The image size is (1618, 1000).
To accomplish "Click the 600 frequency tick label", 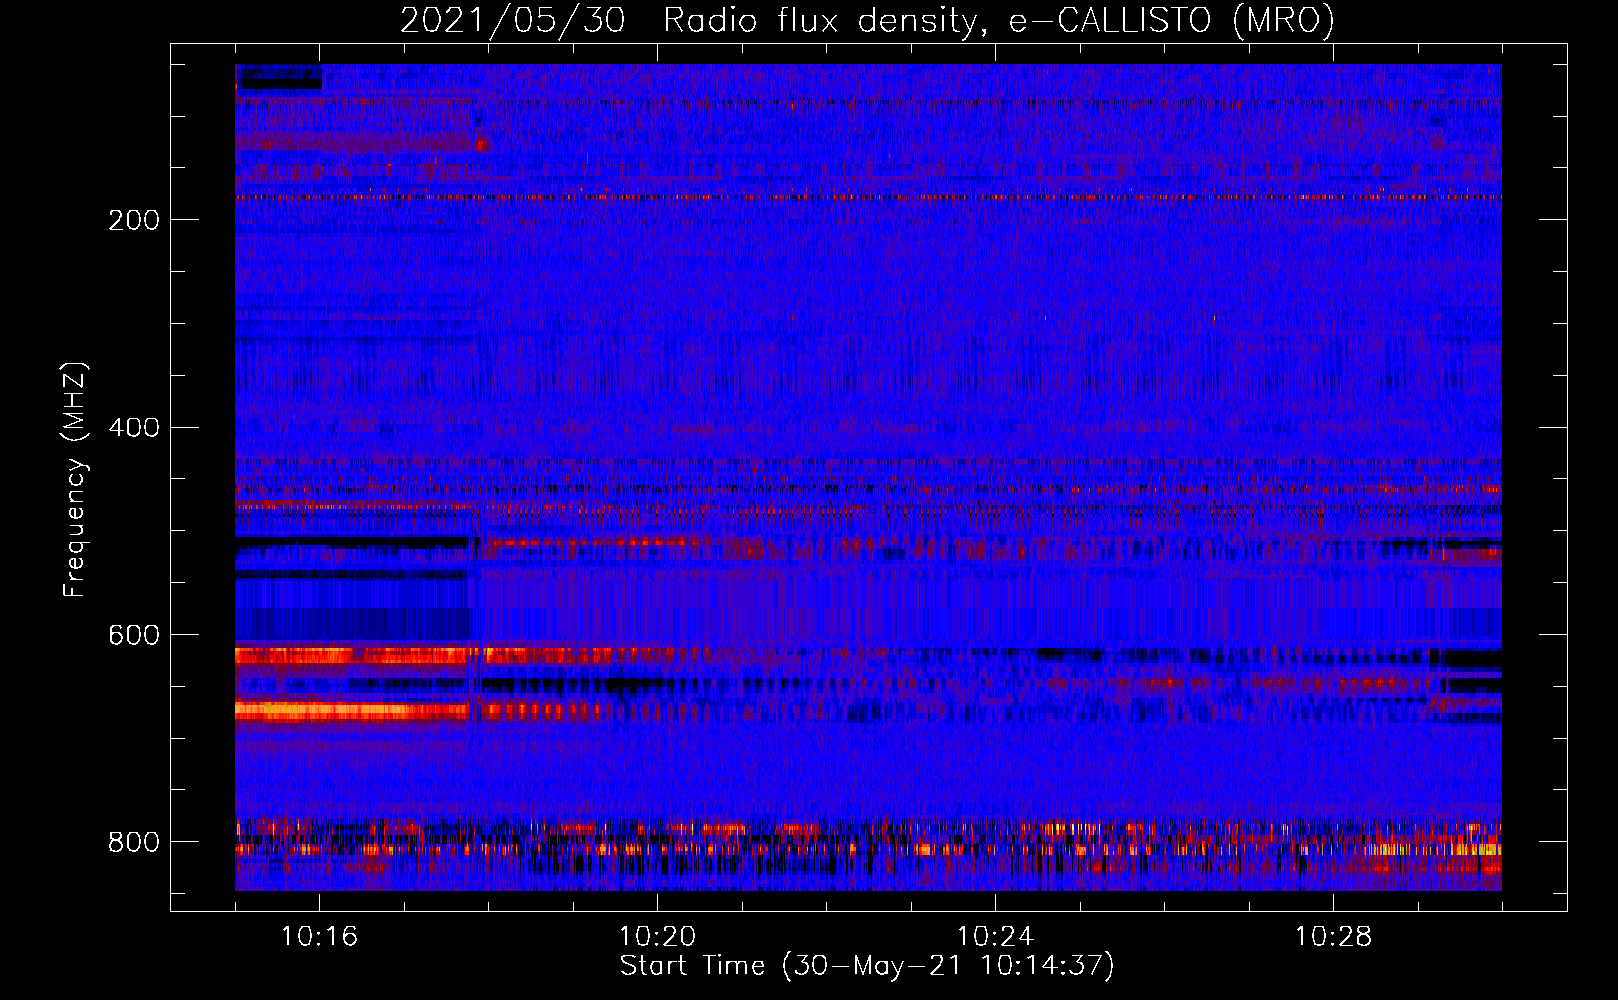I will (134, 636).
